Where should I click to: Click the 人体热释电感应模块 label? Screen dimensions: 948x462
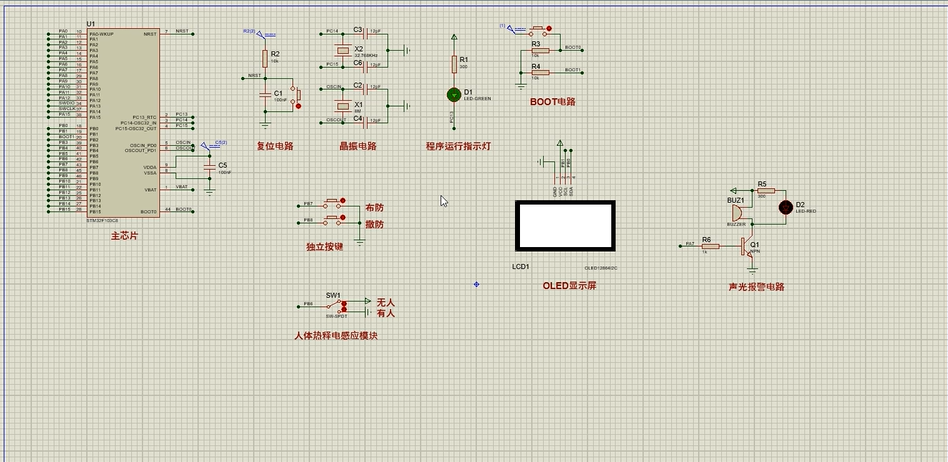pos(336,337)
